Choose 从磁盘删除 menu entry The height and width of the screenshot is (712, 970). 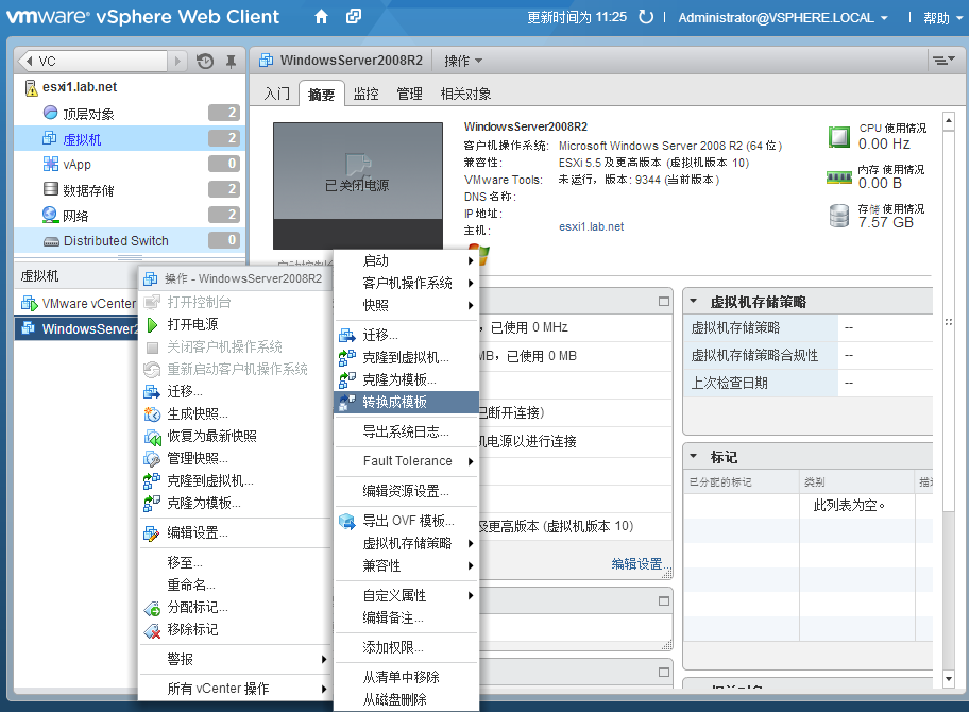pos(406,700)
